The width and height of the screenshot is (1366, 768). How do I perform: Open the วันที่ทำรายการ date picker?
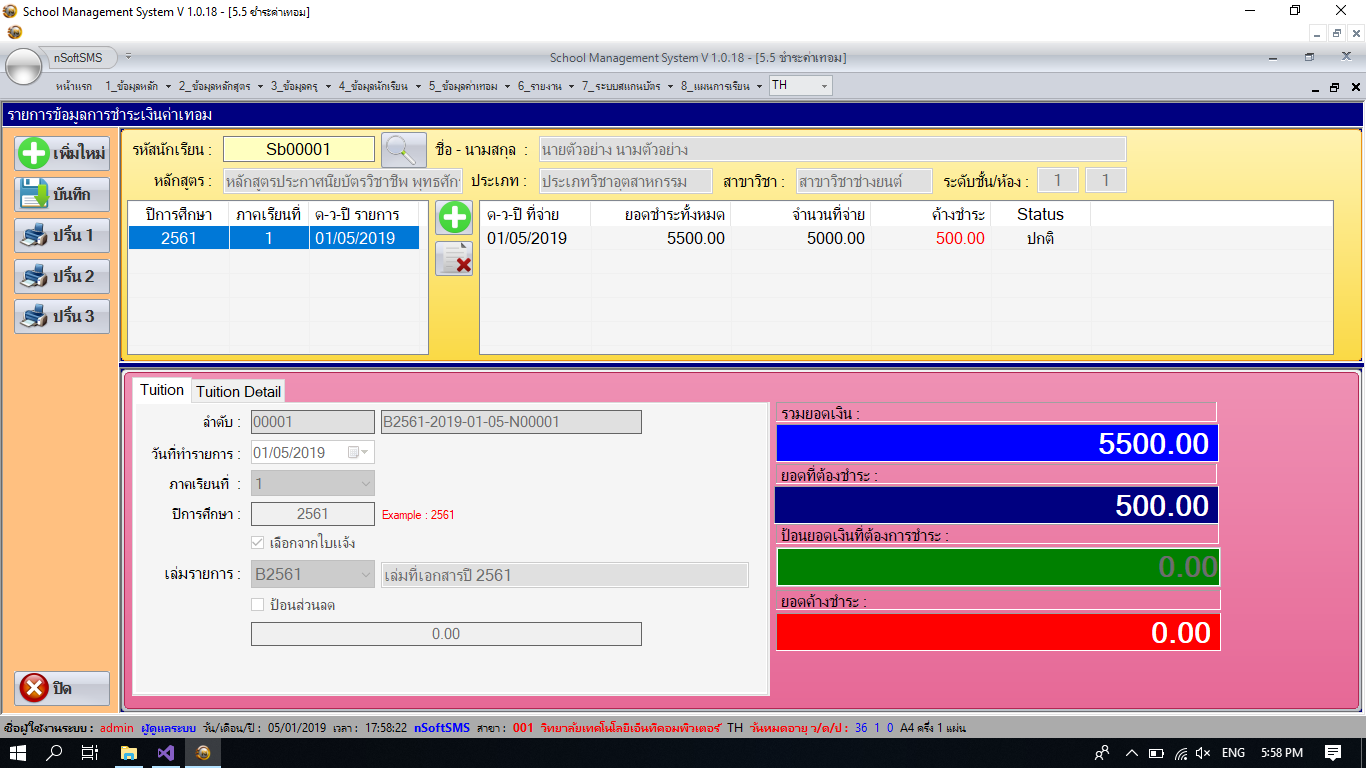point(357,453)
